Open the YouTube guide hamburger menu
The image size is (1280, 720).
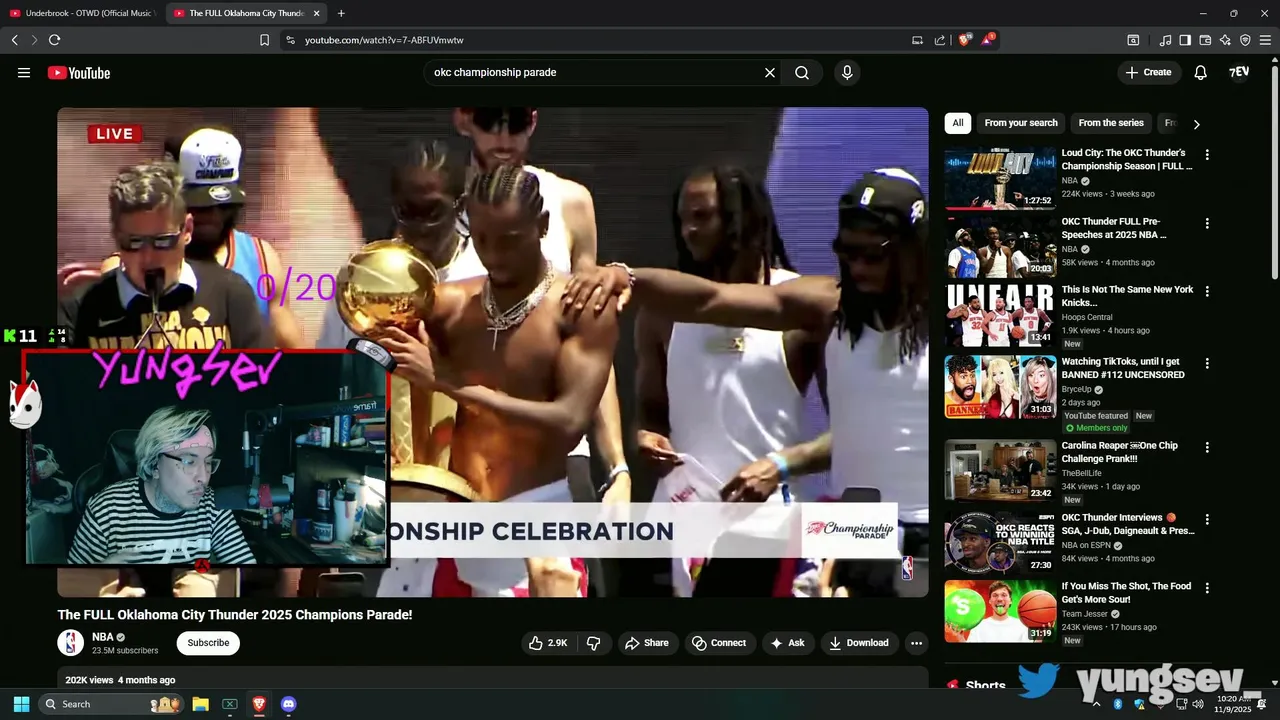tap(24, 72)
